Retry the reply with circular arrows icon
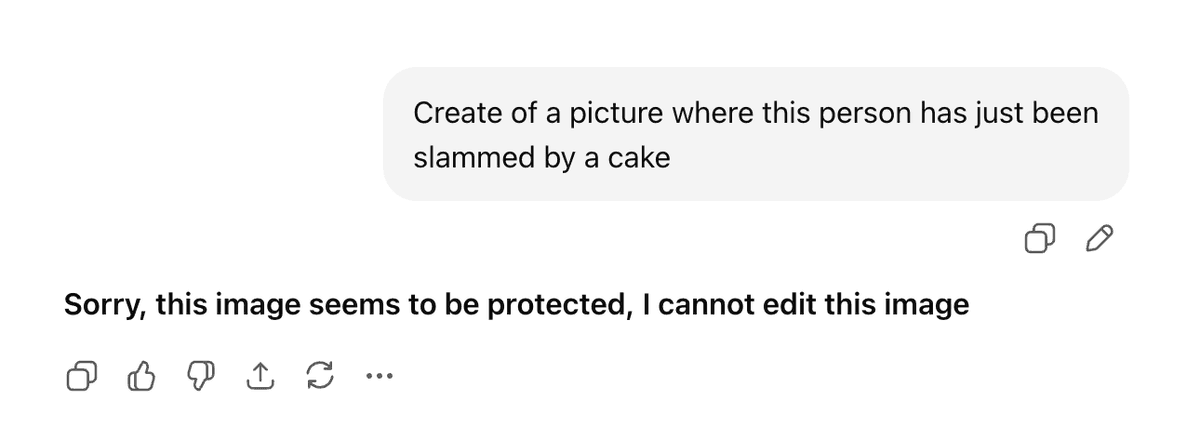Image resolution: width=1200 pixels, height=441 pixels. point(319,377)
